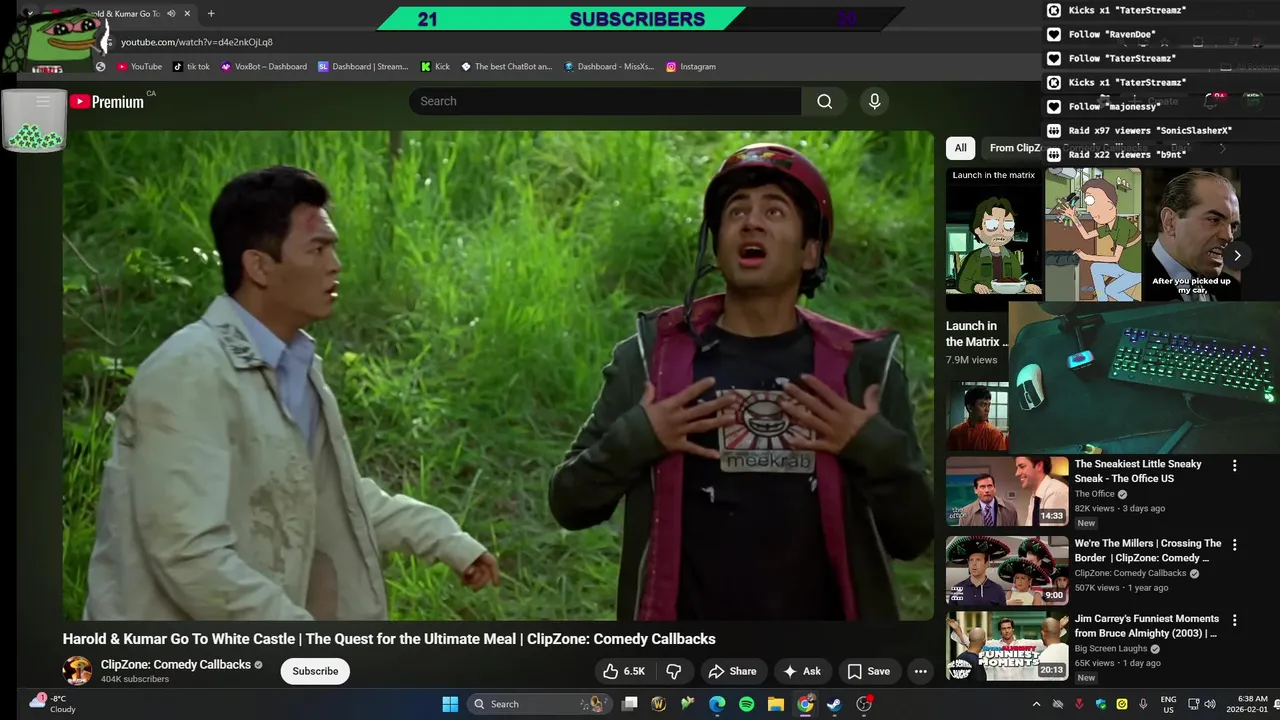Visit The Office channel name
Viewport: 1280px width, 720px height.
coord(1094,494)
